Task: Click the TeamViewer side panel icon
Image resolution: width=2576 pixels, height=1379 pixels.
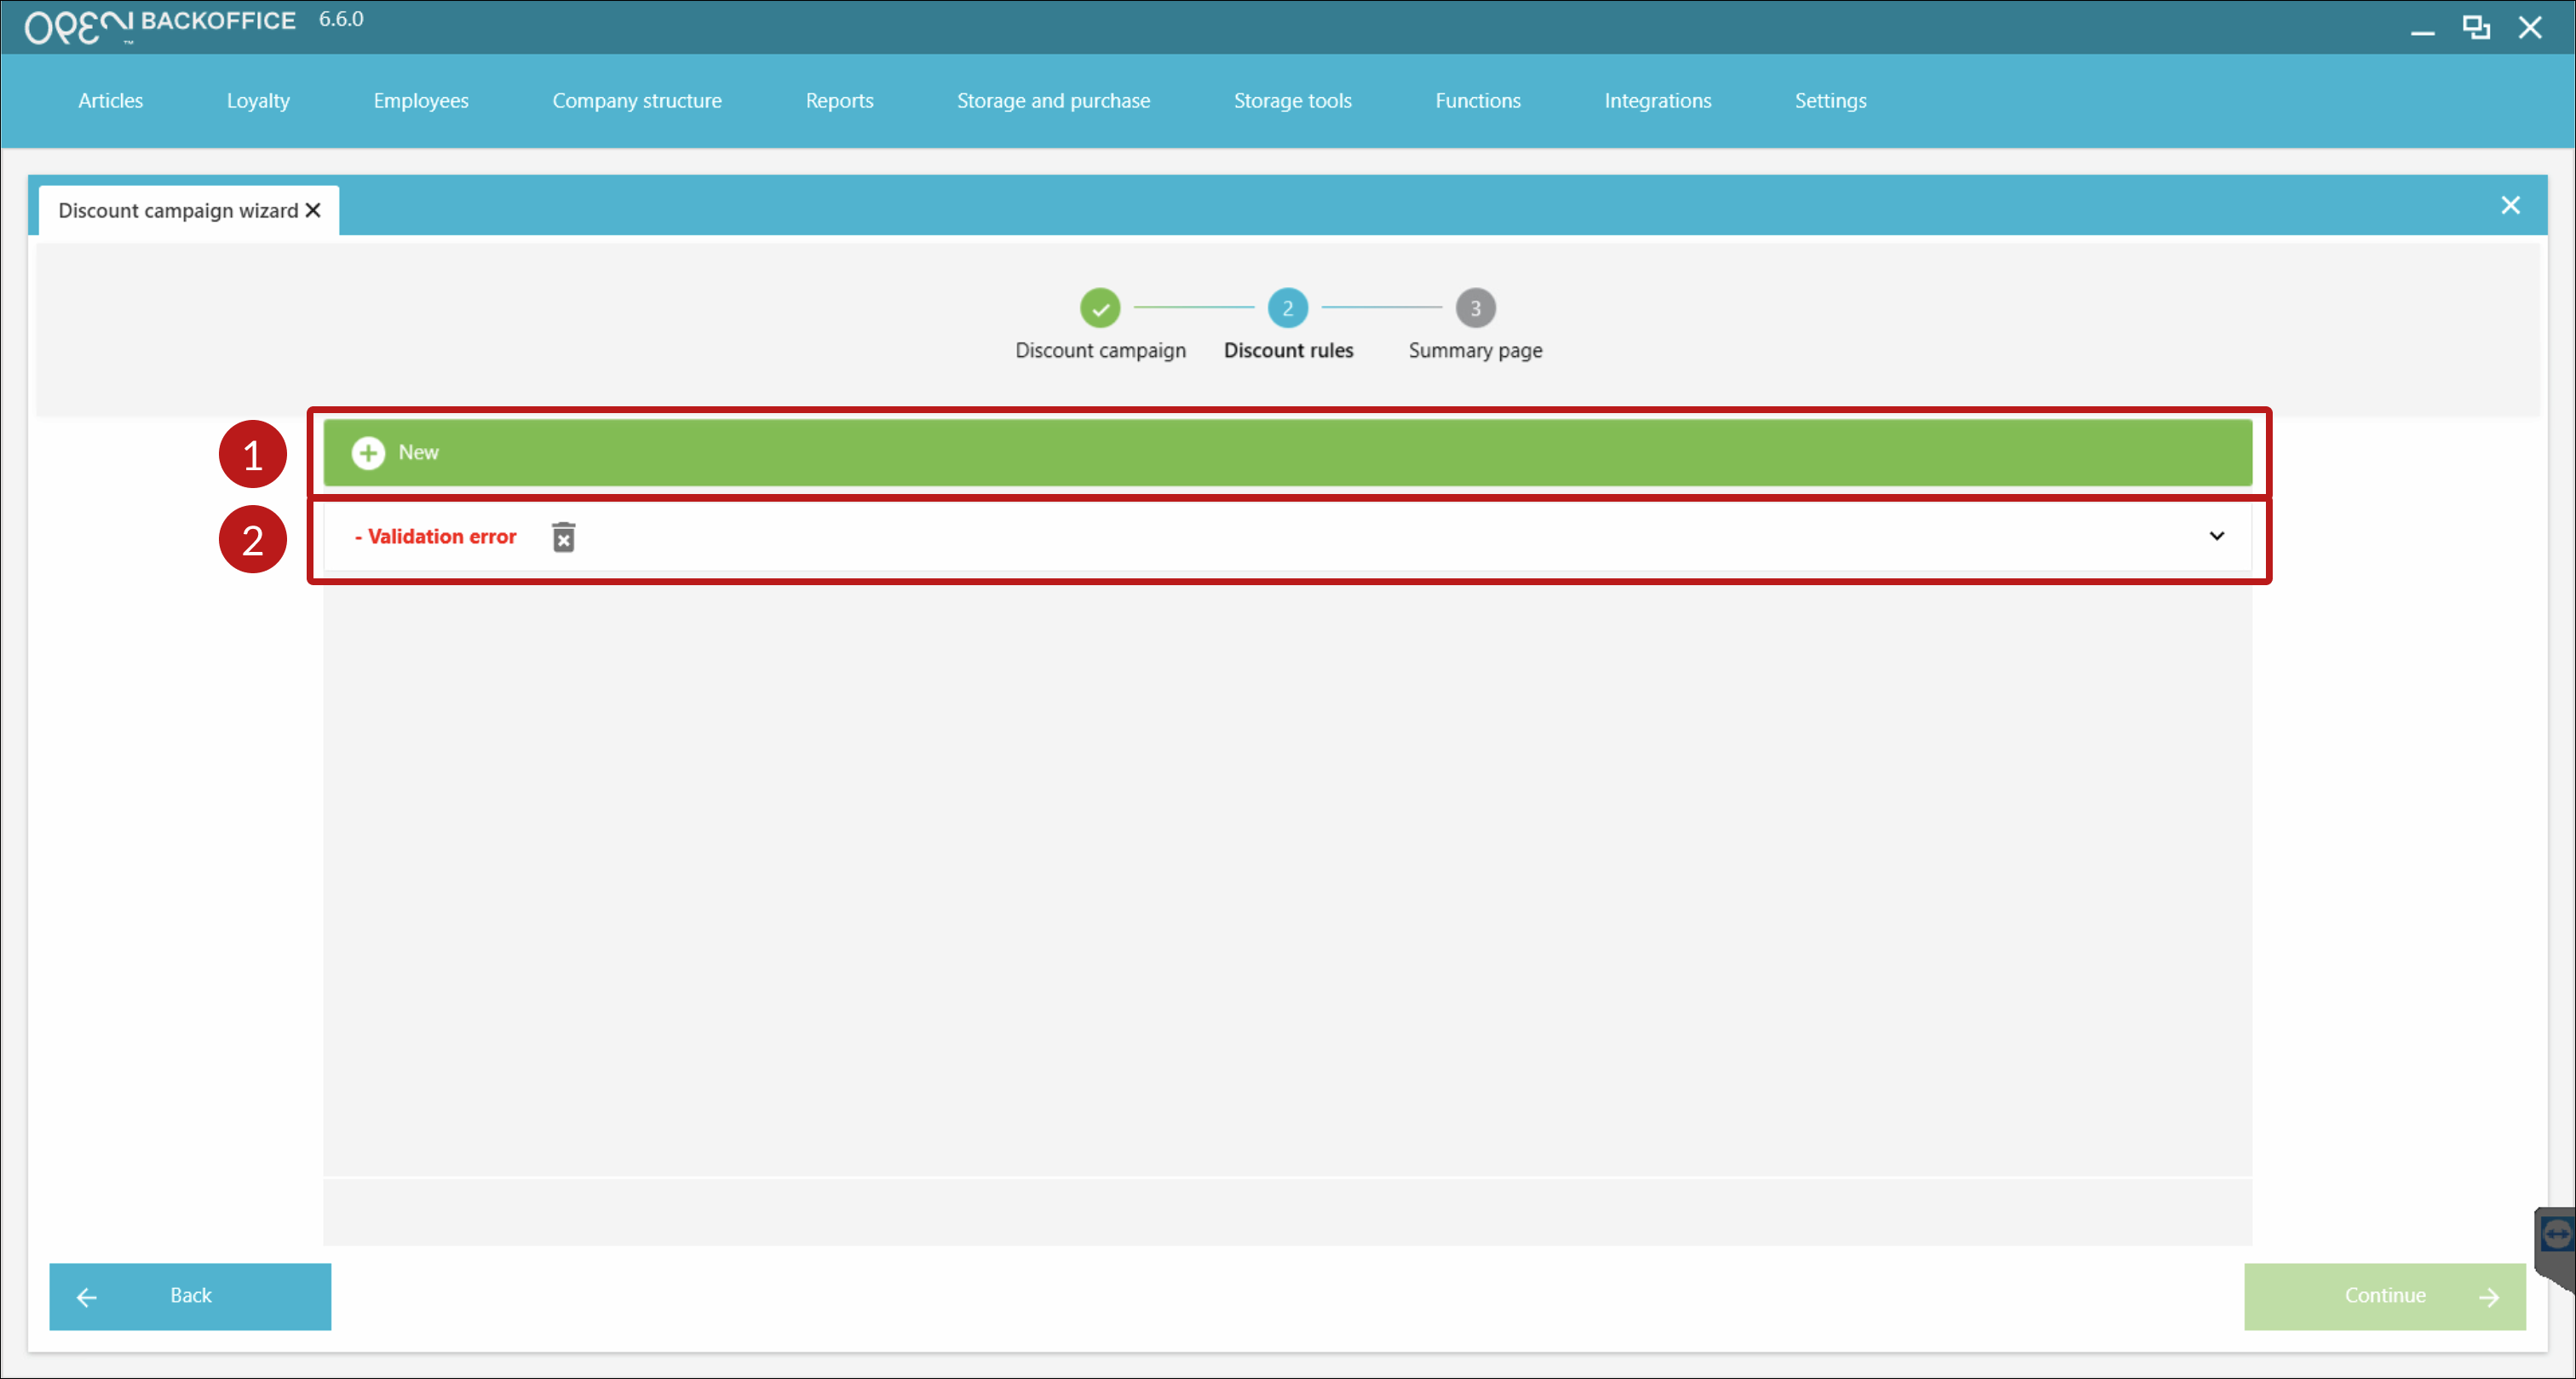Action: coord(2556,1234)
